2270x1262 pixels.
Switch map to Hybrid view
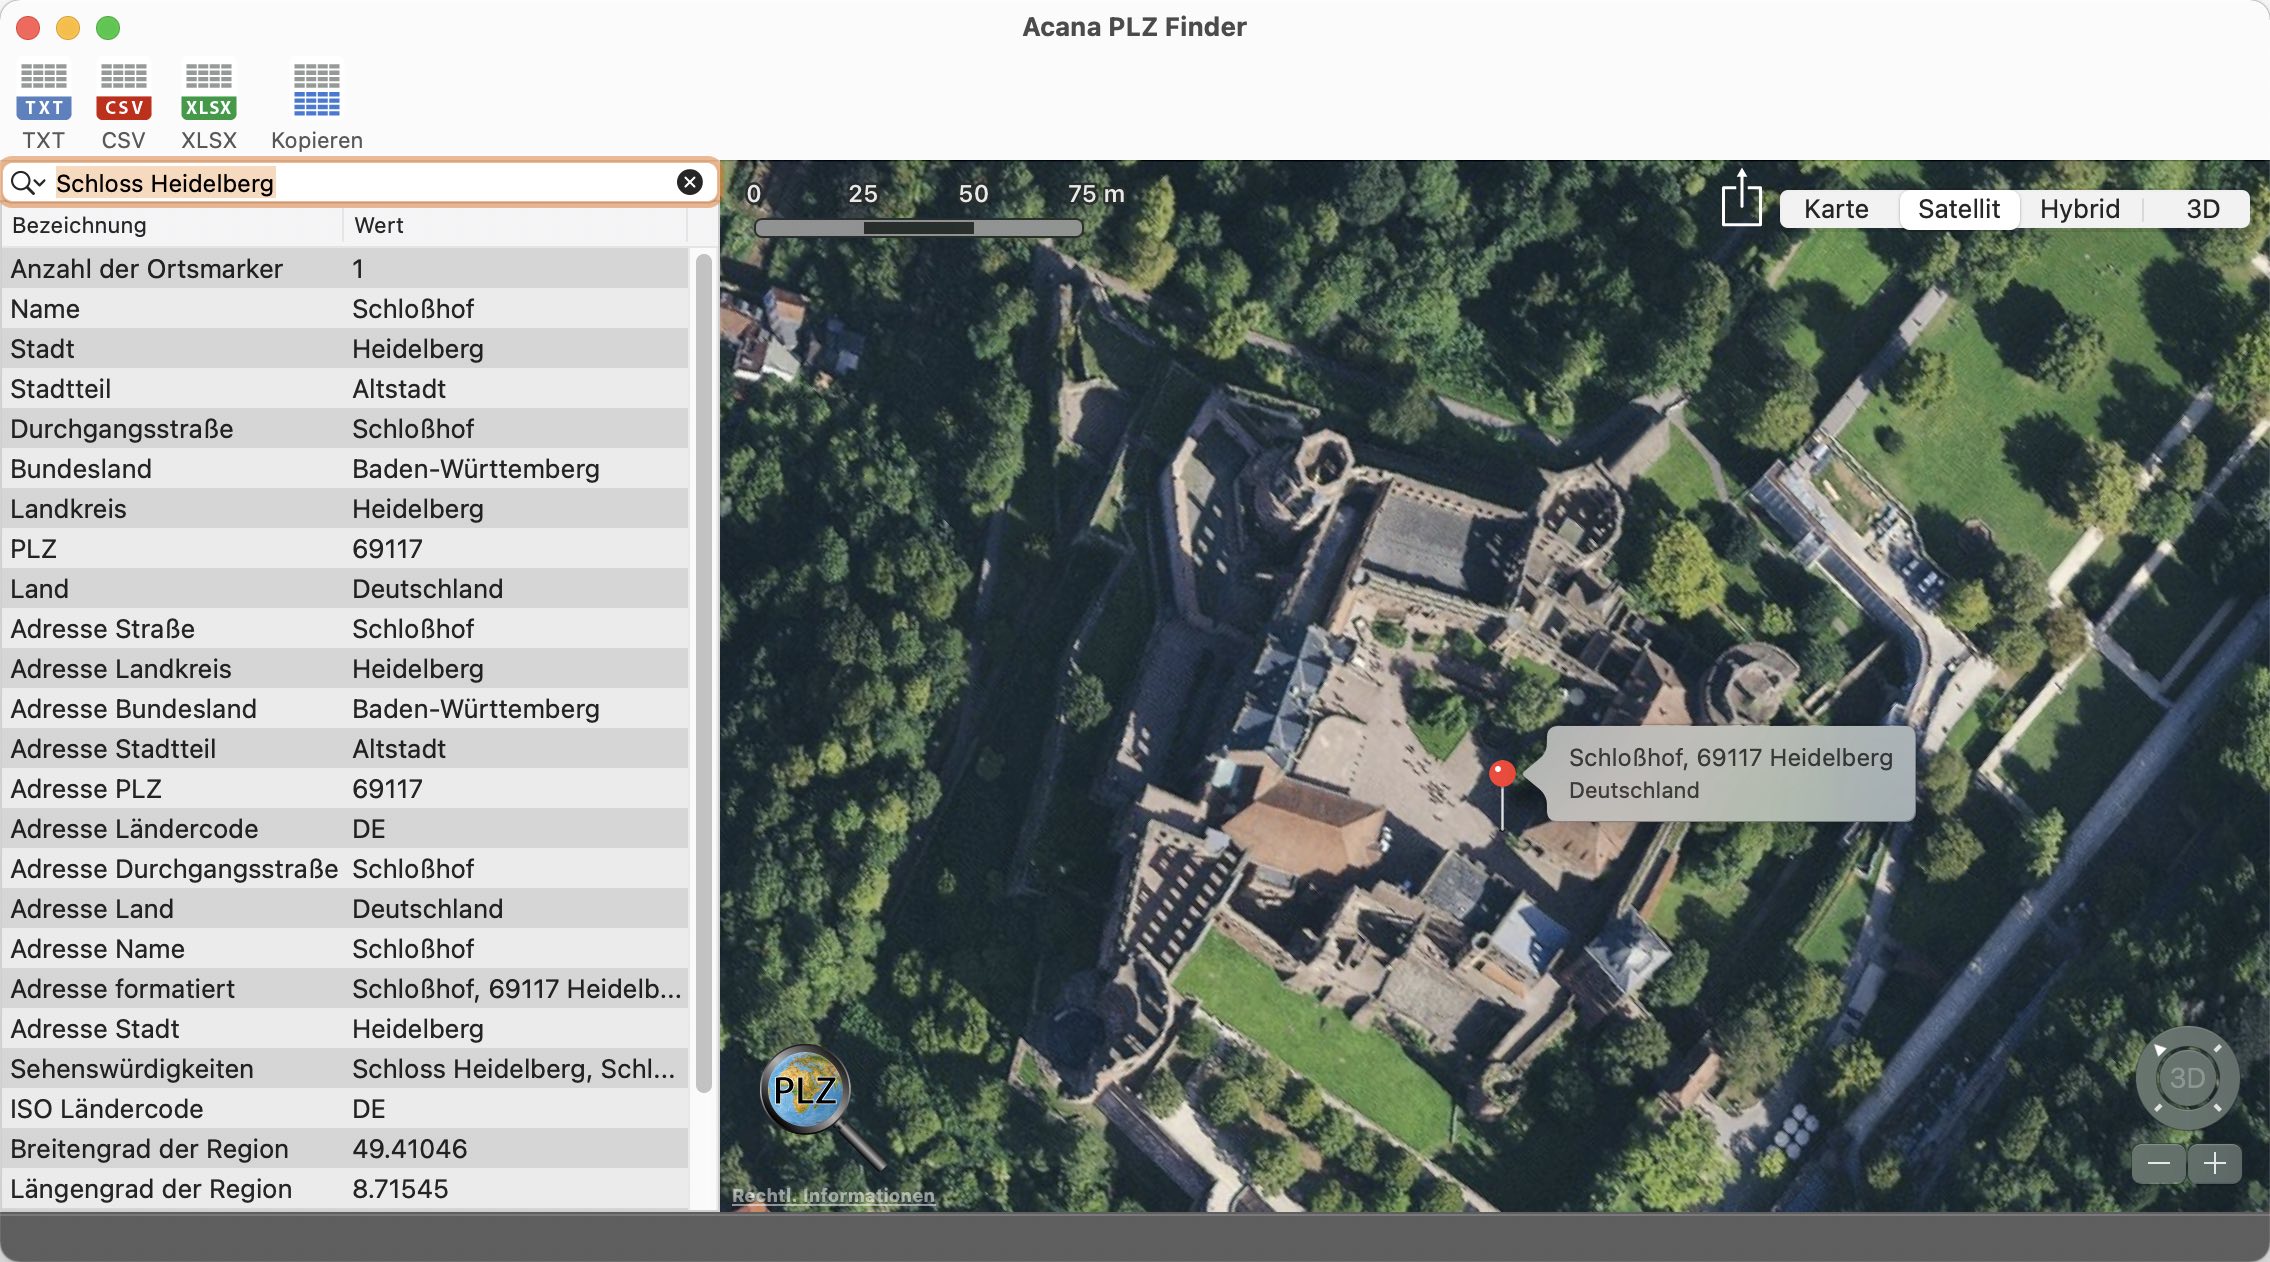[x=2080, y=209]
